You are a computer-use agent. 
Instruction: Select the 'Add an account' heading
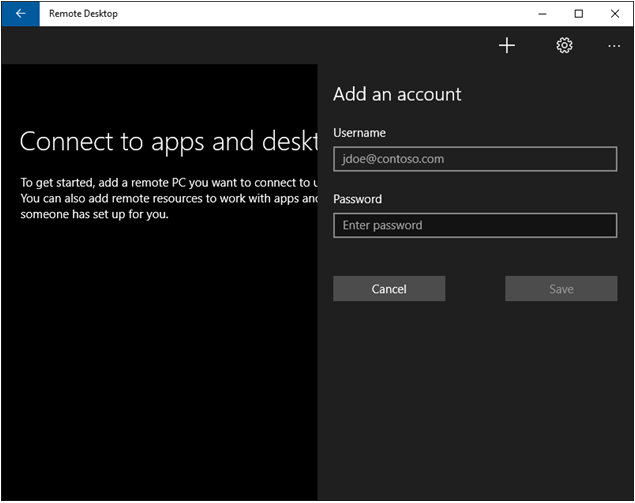(x=397, y=95)
